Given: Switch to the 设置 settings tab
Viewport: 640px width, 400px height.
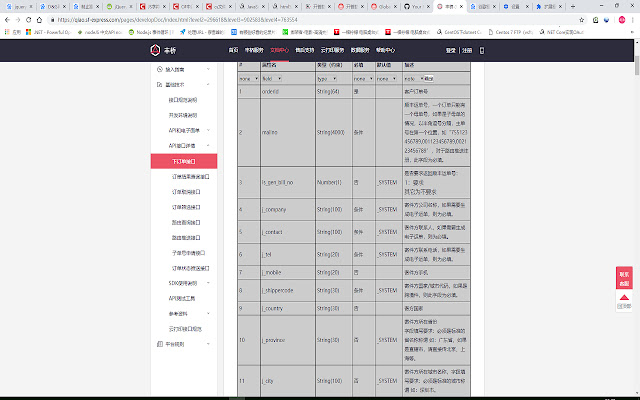Looking at the screenshot, I should point(516,7).
